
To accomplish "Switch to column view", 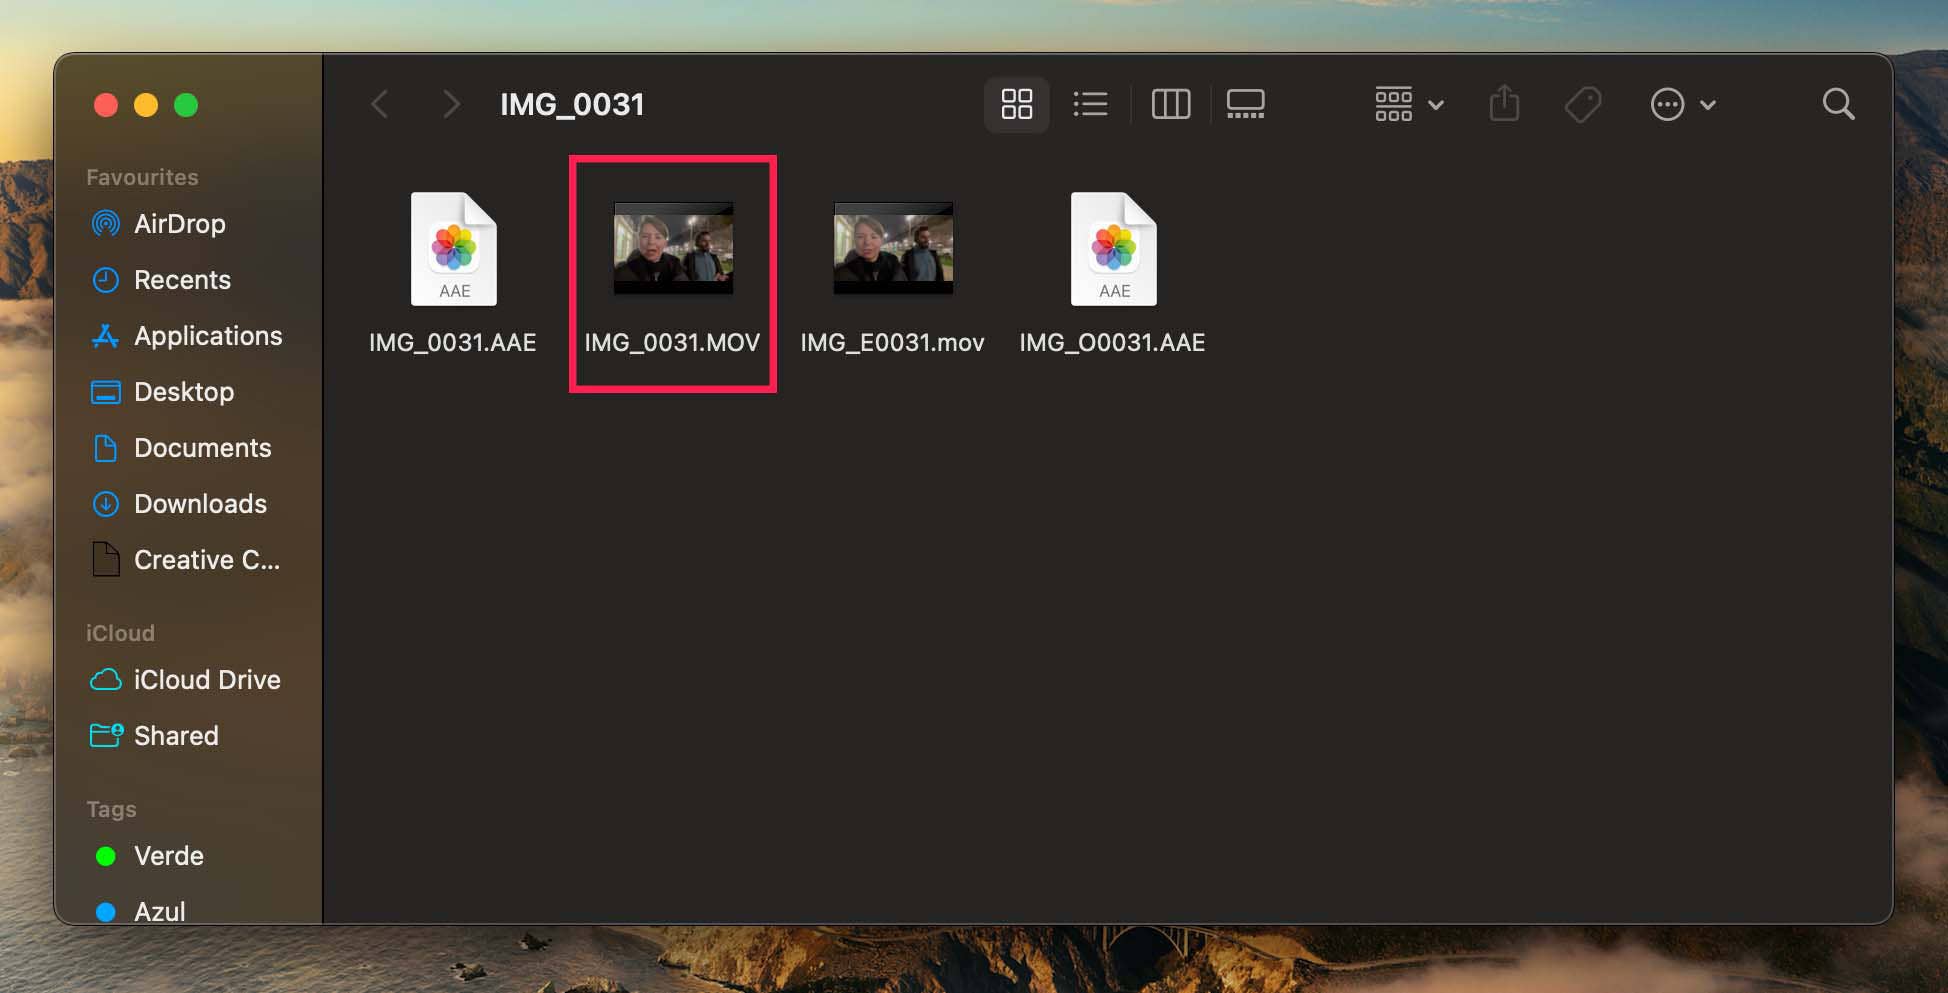I will (1170, 104).
